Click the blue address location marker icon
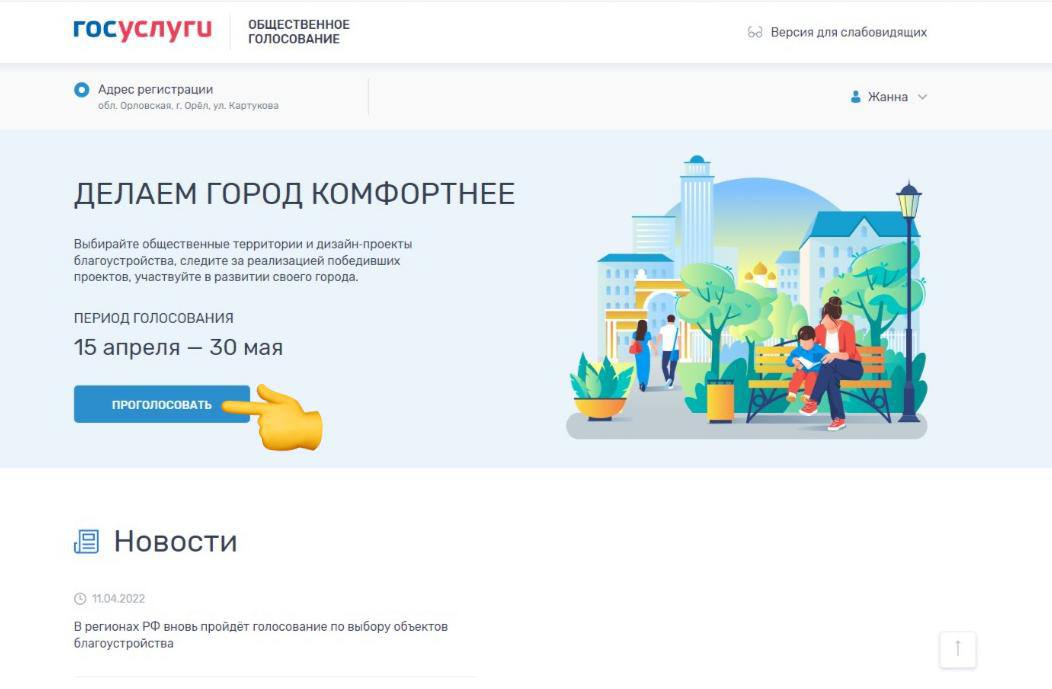 [x=82, y=89]
